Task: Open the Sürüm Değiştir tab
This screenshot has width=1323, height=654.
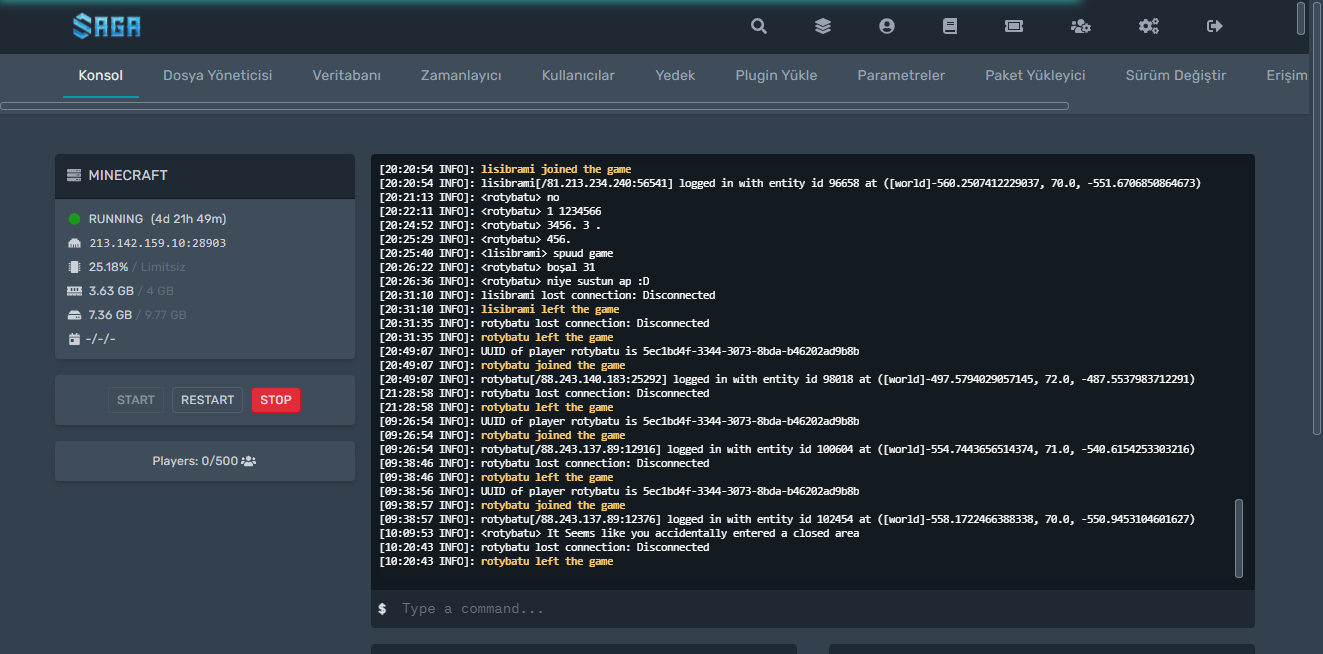Action: click(x=1176, y=76)
